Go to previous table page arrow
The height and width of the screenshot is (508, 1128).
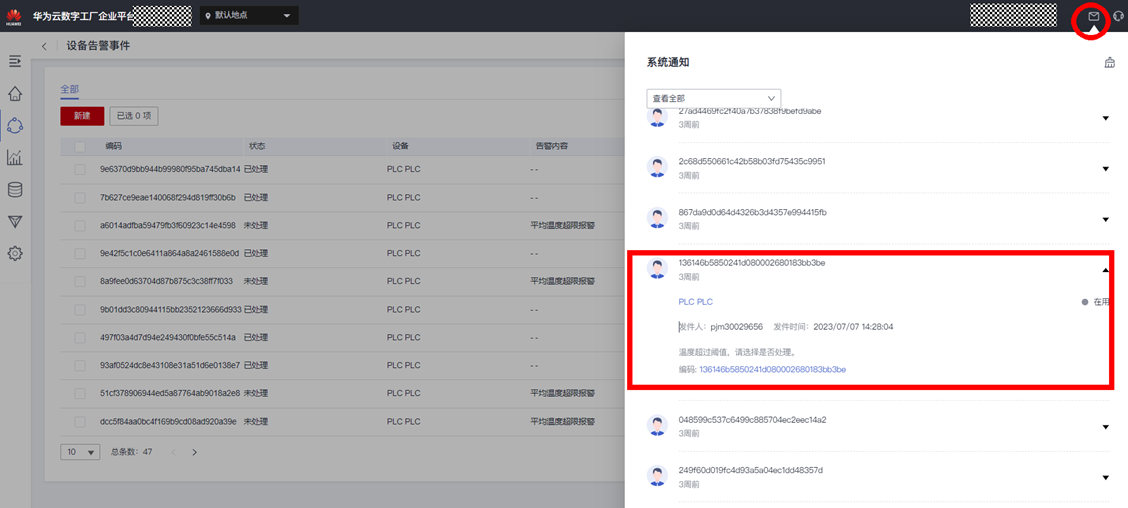coord(173,453)
